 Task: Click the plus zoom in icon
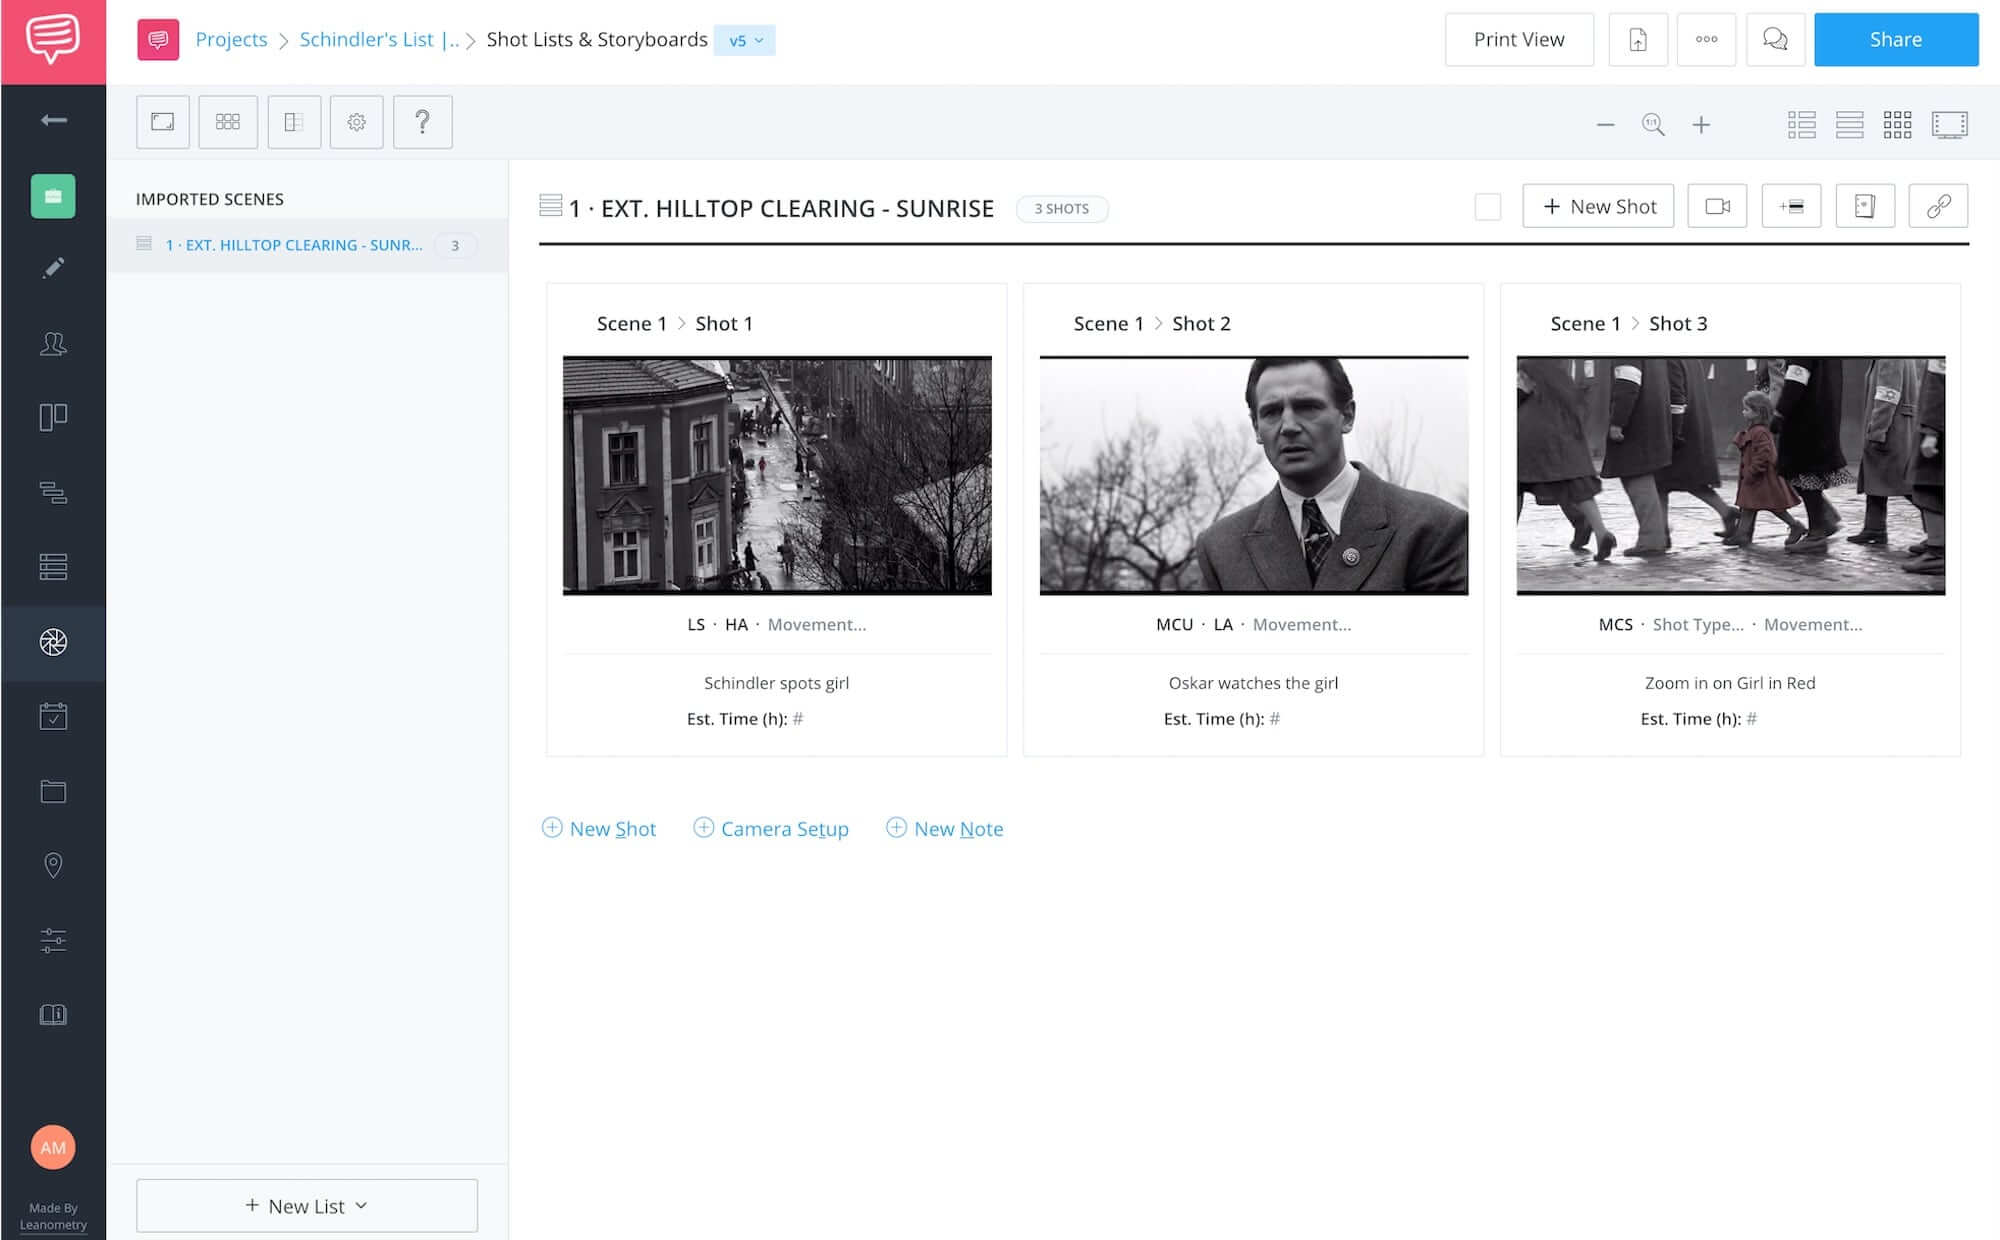pos(1701,125)
